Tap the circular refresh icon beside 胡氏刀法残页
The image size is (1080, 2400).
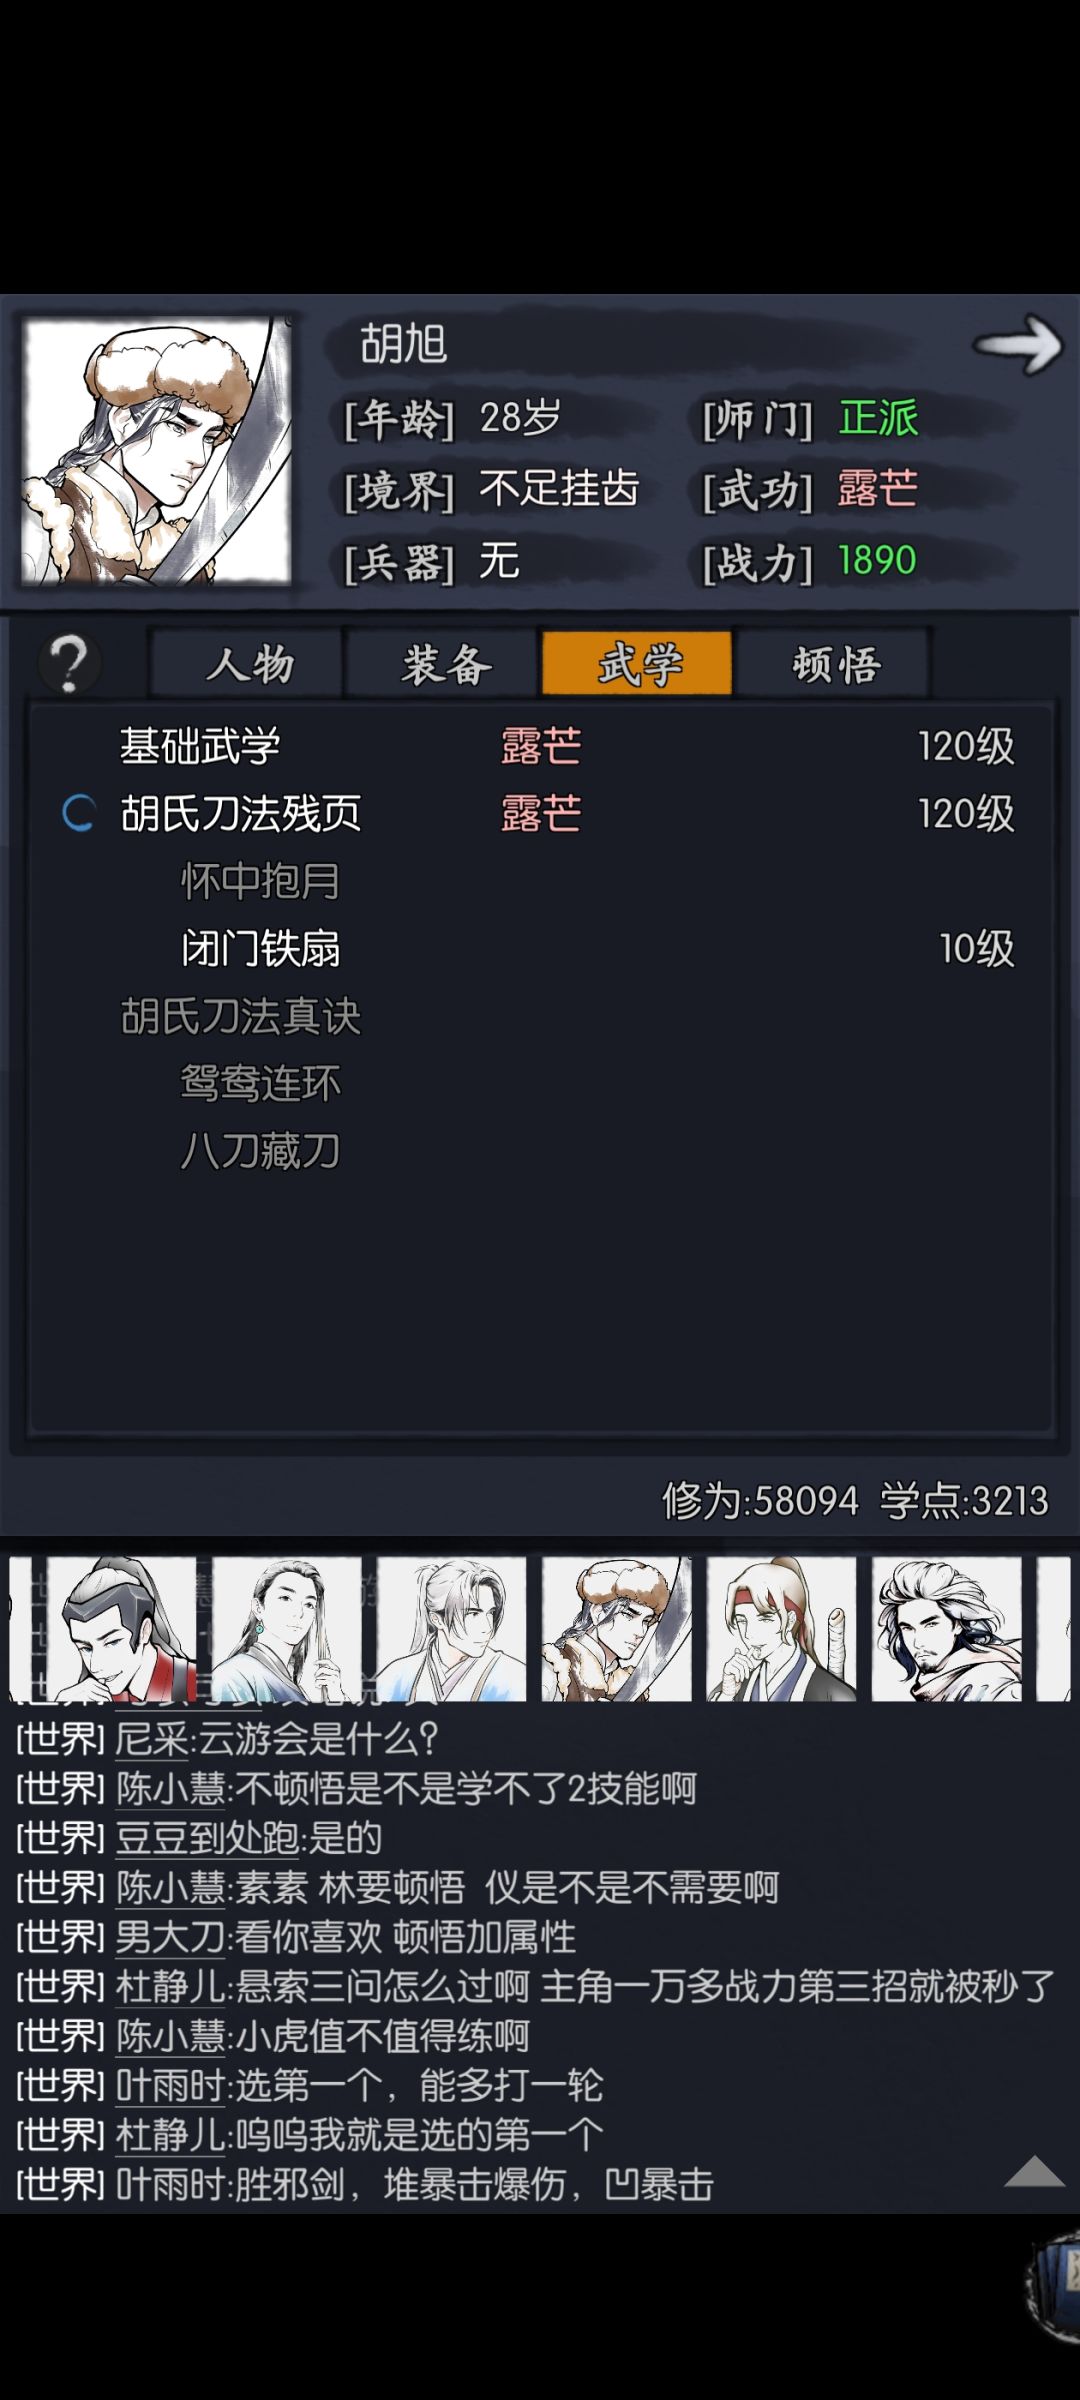point(78,813)
